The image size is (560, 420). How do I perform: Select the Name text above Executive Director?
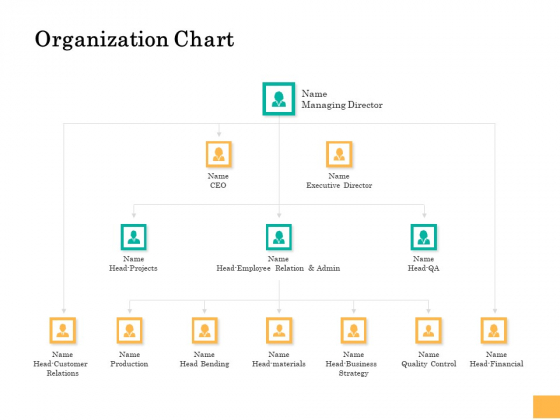339,176
